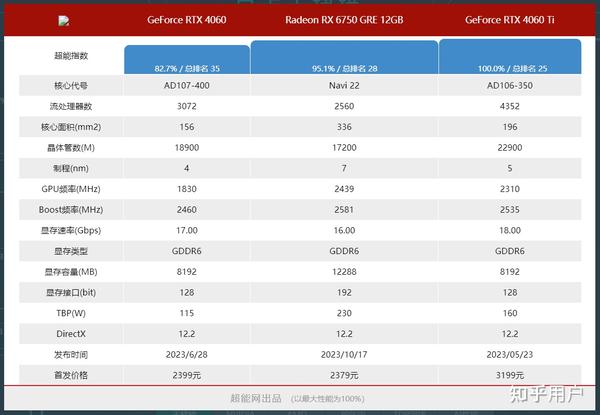This screenshot has width=600, height=415.
Task: Click the DirectX row label
Action: pyautogui.click(x=71, y=334)
